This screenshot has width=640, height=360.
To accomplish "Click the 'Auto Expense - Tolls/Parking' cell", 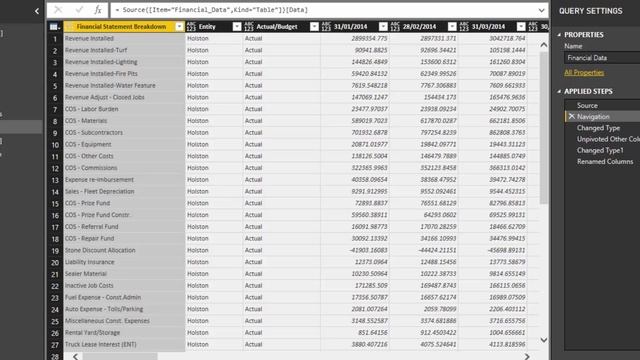I will pos(124,309).
